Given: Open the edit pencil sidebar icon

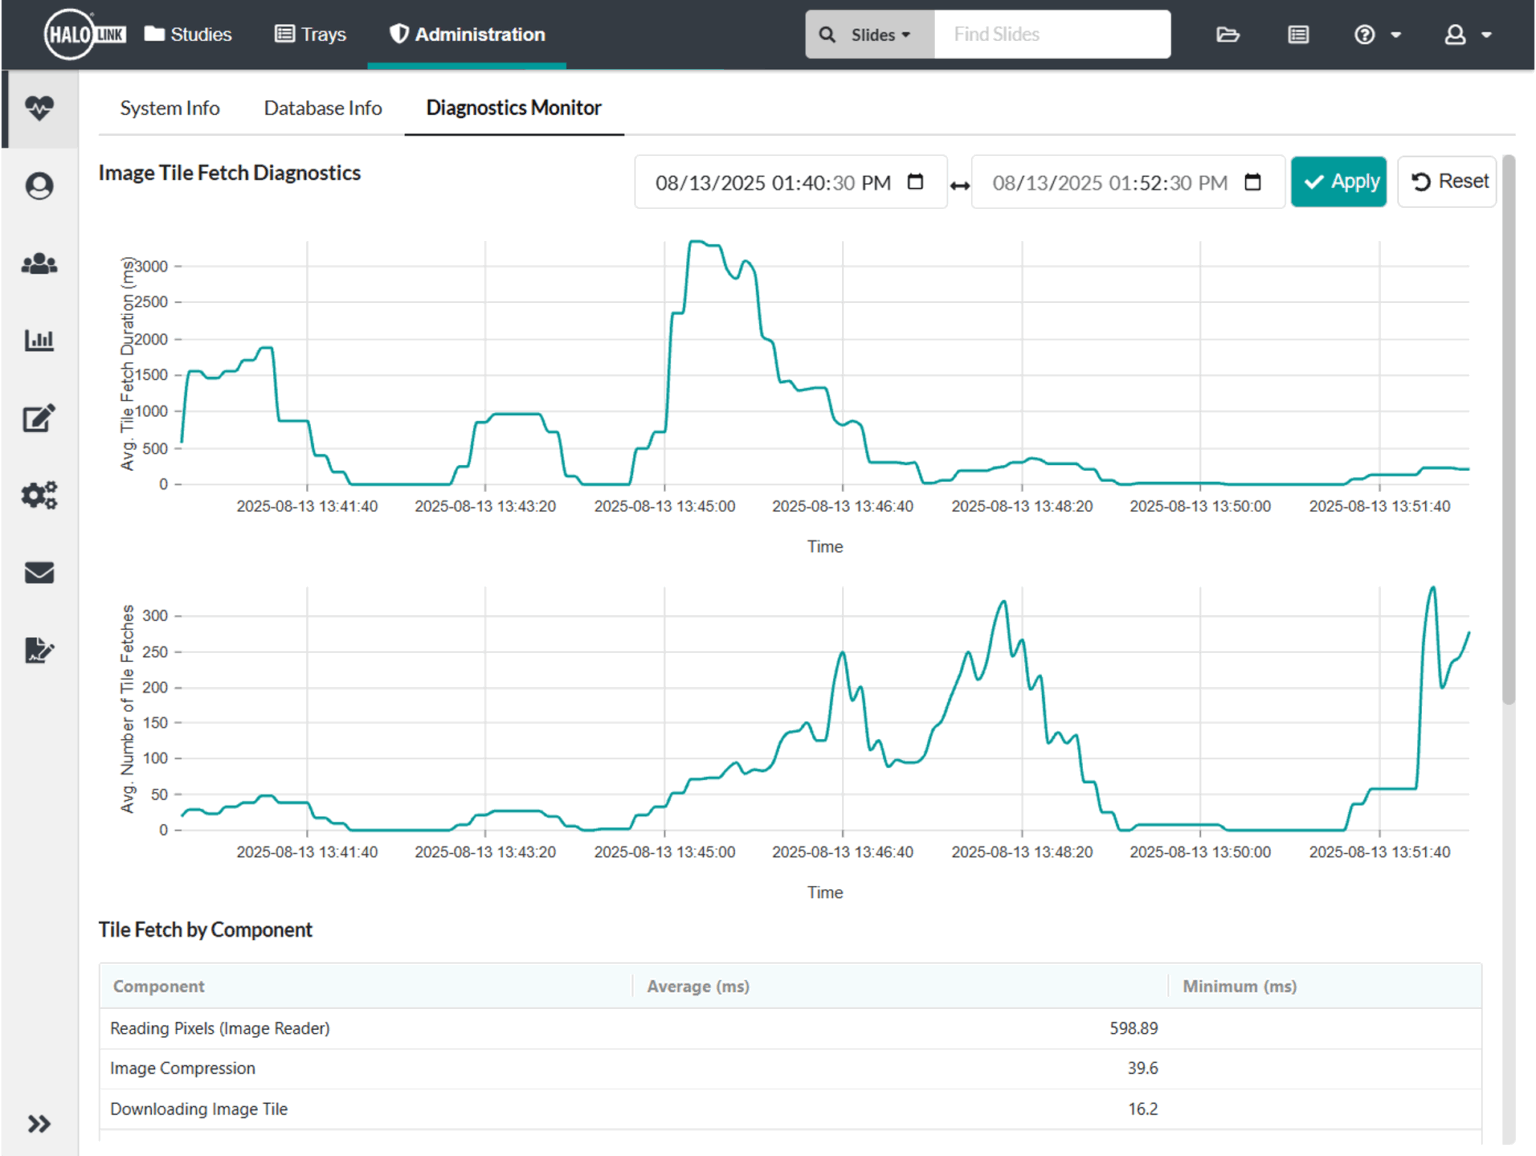Looking at the screenshot, I should click(x=39, y=418).
